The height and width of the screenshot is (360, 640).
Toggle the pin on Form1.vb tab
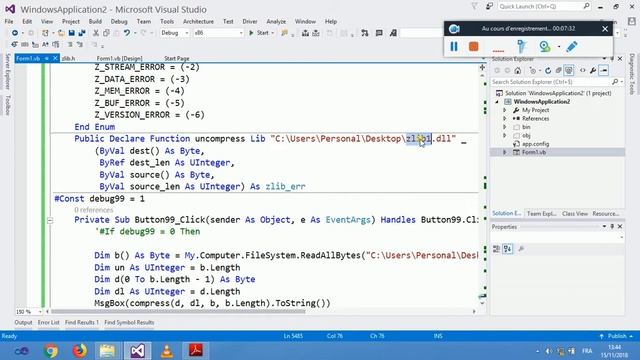pyautogui.click(x=47, y=58)
